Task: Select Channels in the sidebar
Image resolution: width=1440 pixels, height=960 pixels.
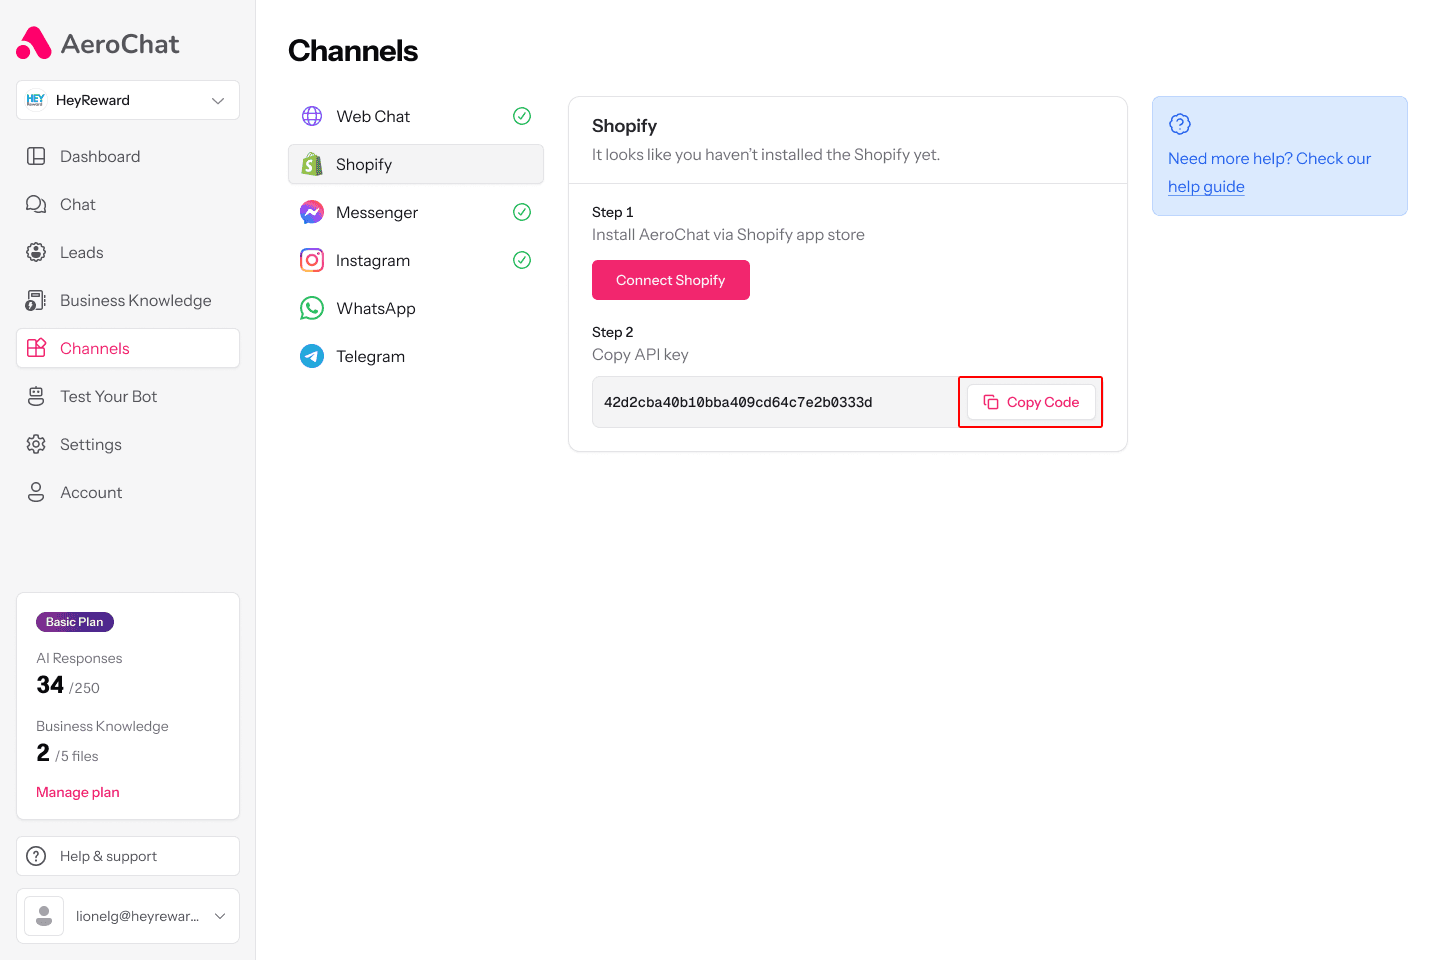Action: click(128, 348)
